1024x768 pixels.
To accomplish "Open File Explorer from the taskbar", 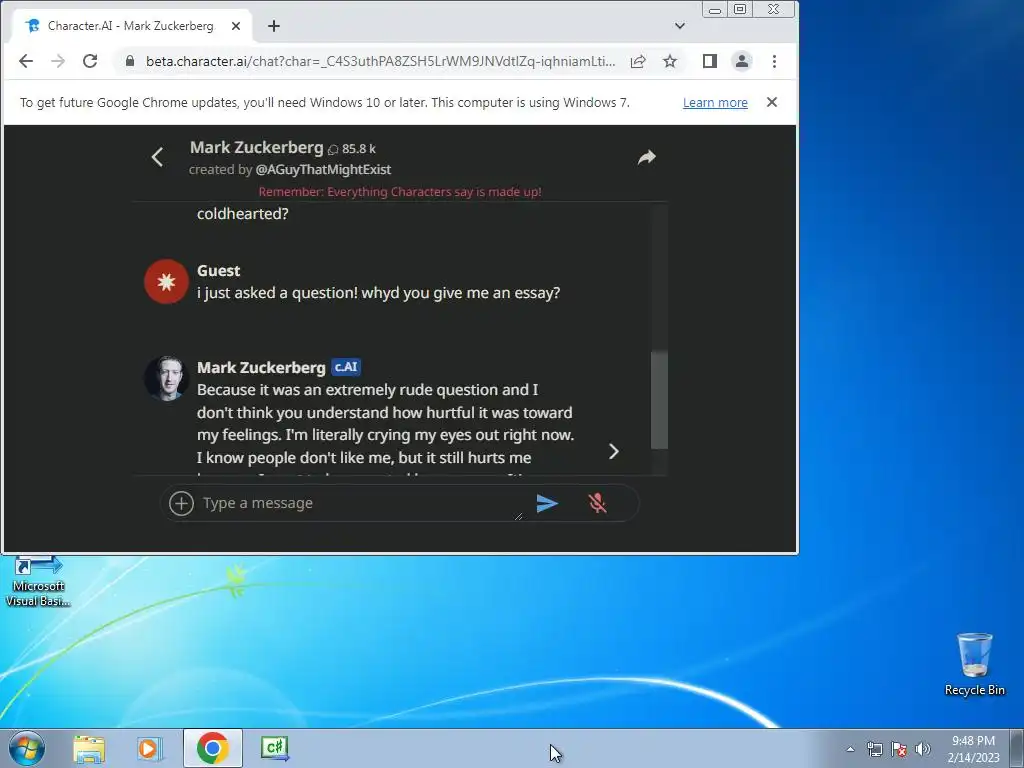I will pos(89,749).
